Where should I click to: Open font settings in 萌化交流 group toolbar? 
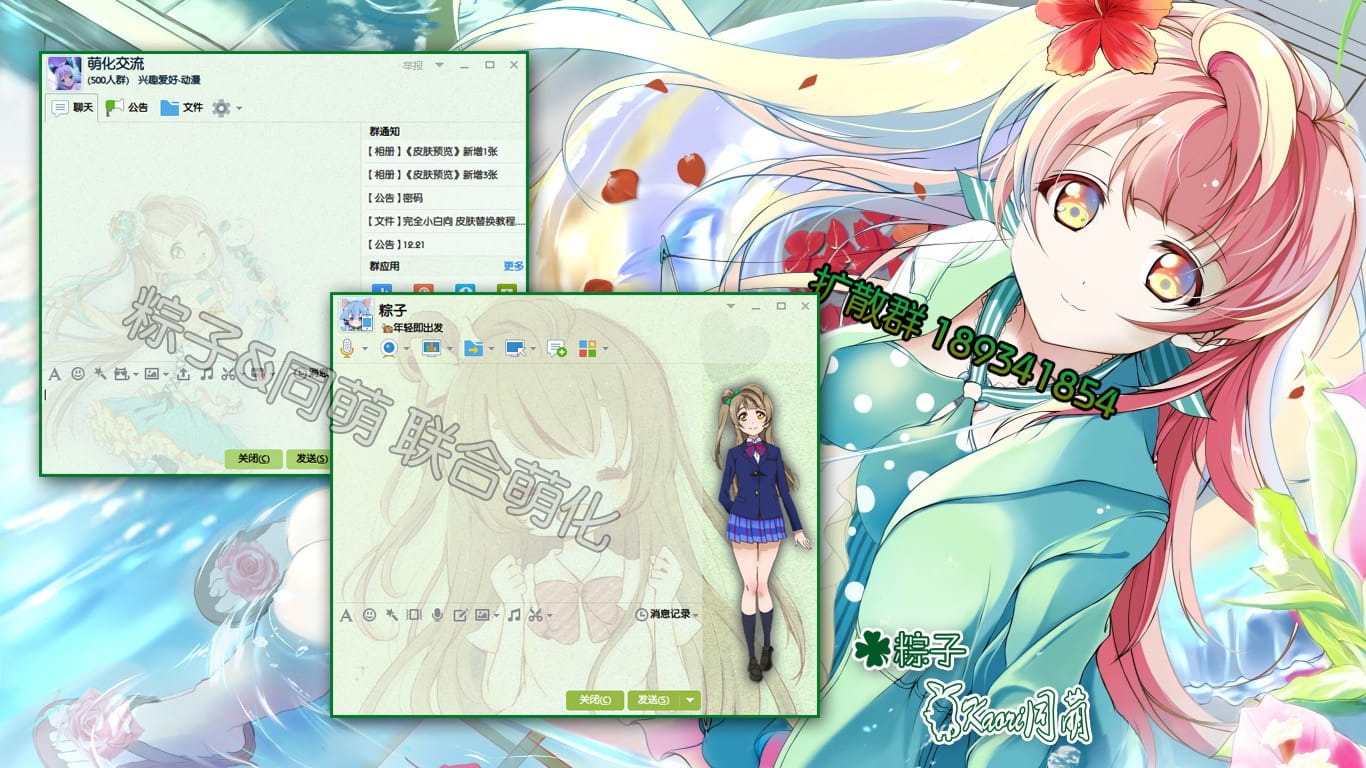55,374
